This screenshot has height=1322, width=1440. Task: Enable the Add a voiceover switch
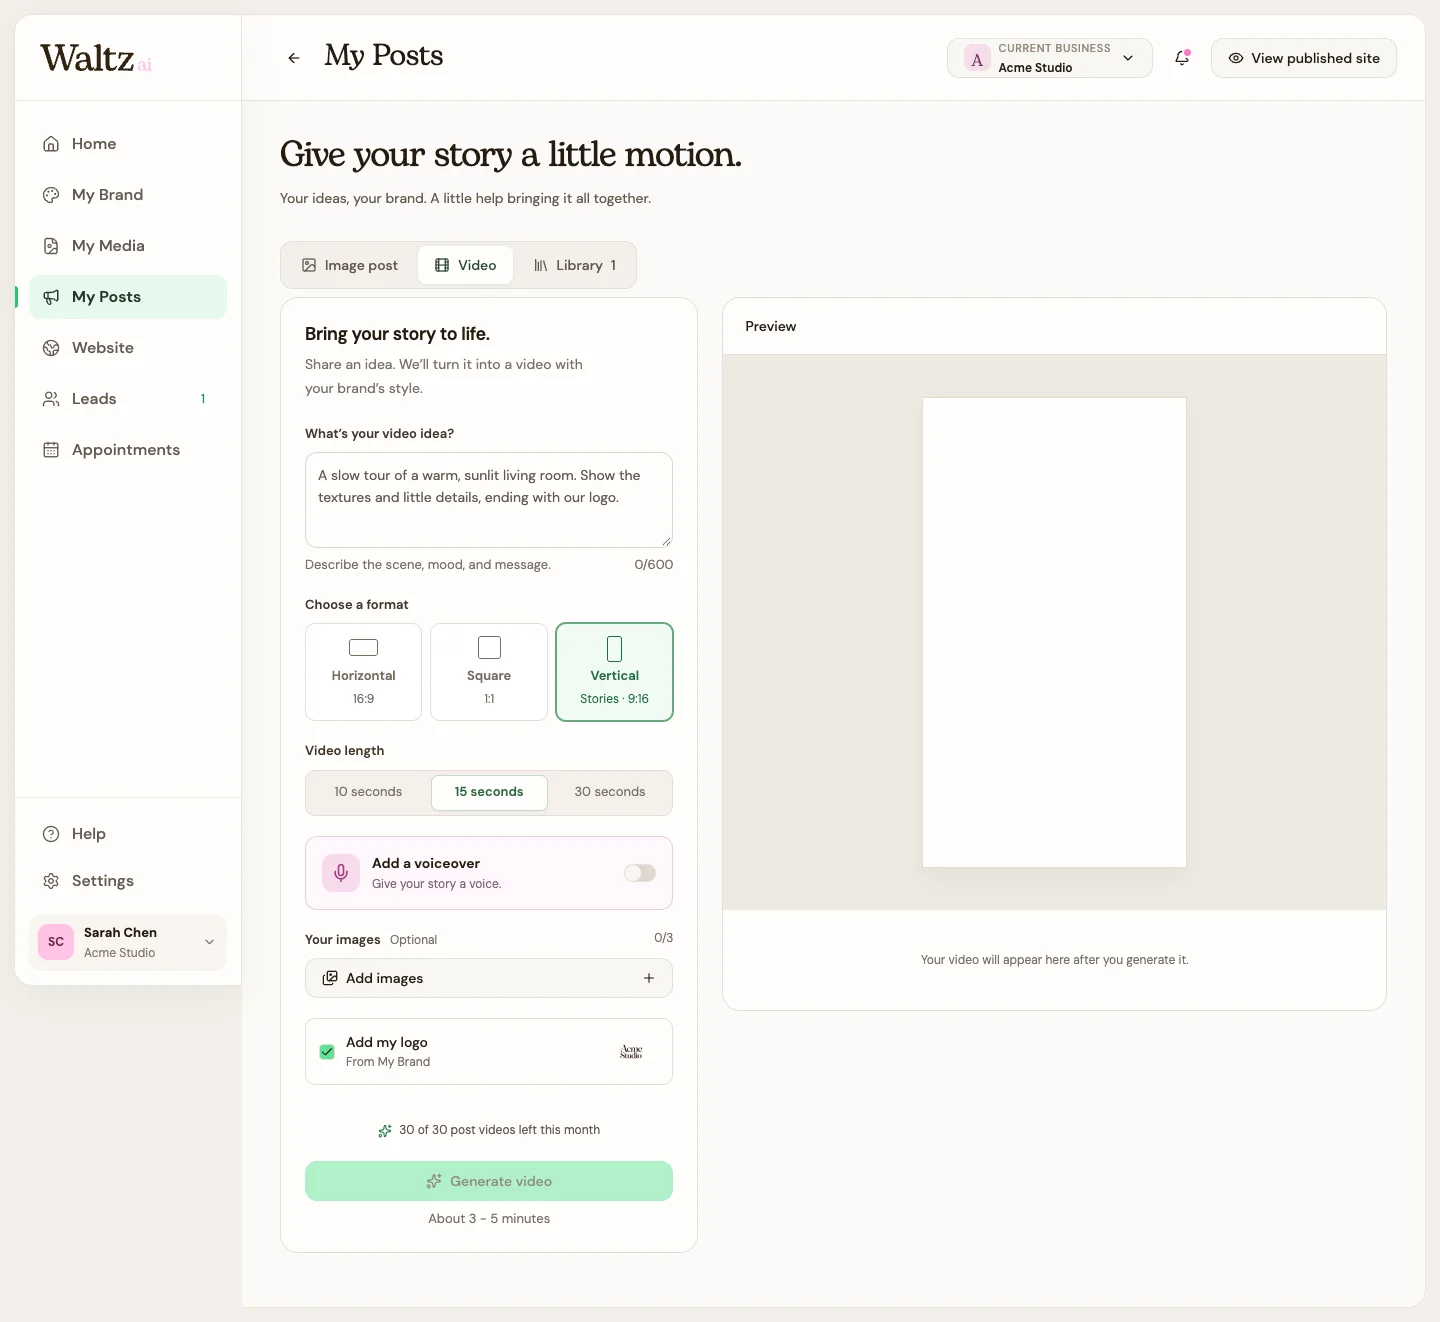[x=640, y=873]
